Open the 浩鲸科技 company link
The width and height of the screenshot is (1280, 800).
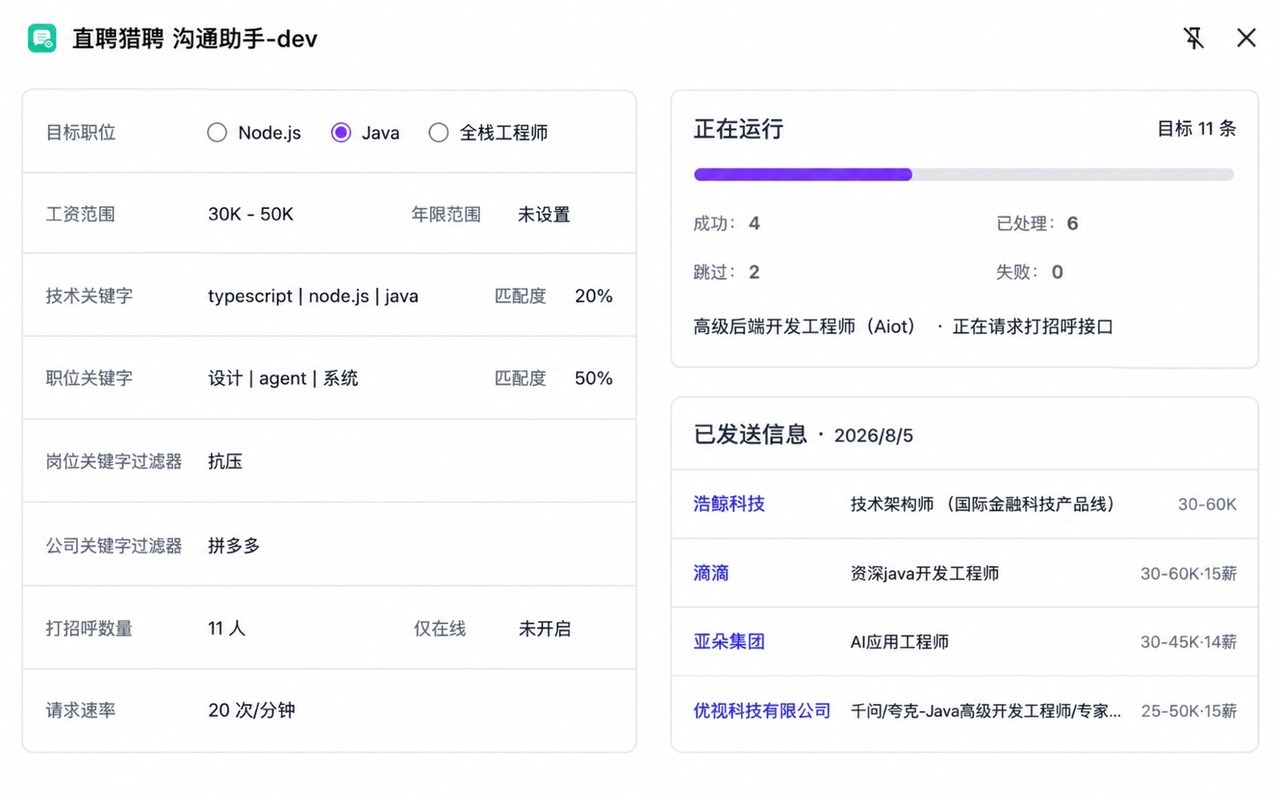coord(729,504)
